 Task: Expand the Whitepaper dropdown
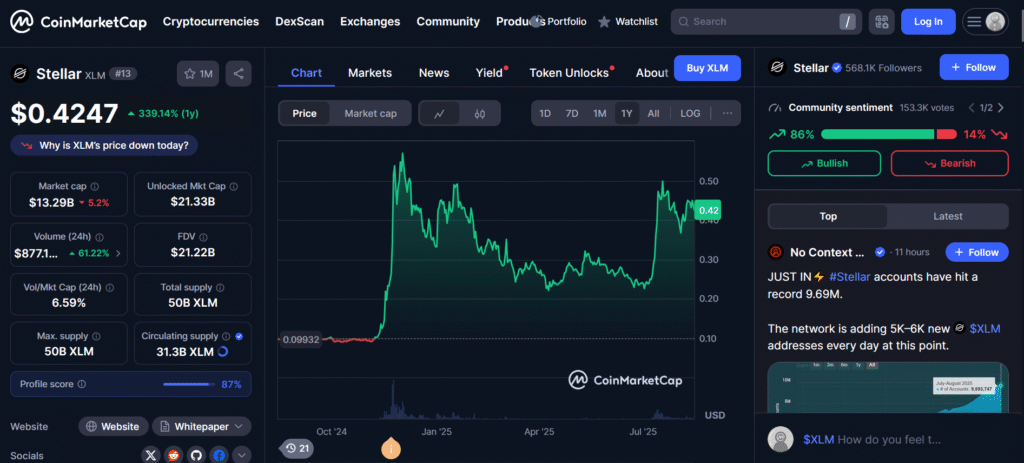(x=202, y=426)
